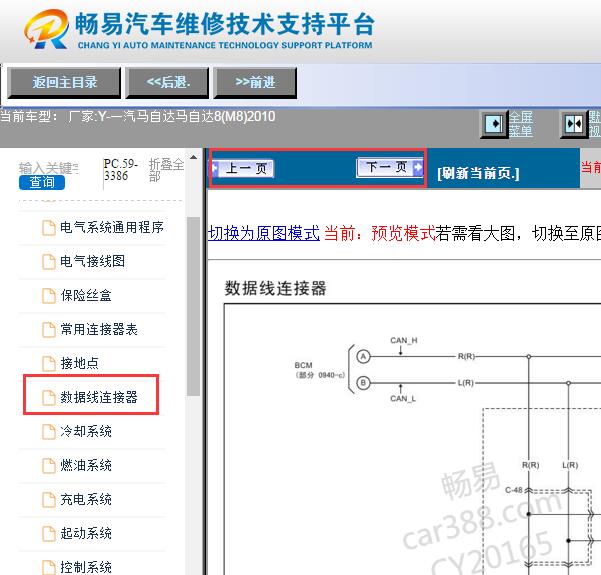Open the 全屏菜单 link
This screenshot has width=601, height=575.
[x=521, y=124]
